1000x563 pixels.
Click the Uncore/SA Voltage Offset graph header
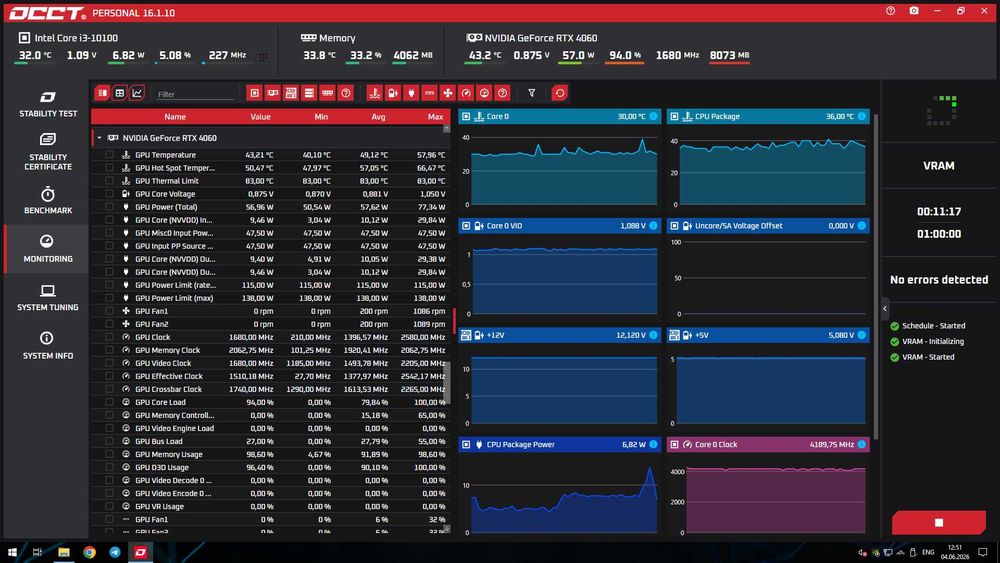768,225
